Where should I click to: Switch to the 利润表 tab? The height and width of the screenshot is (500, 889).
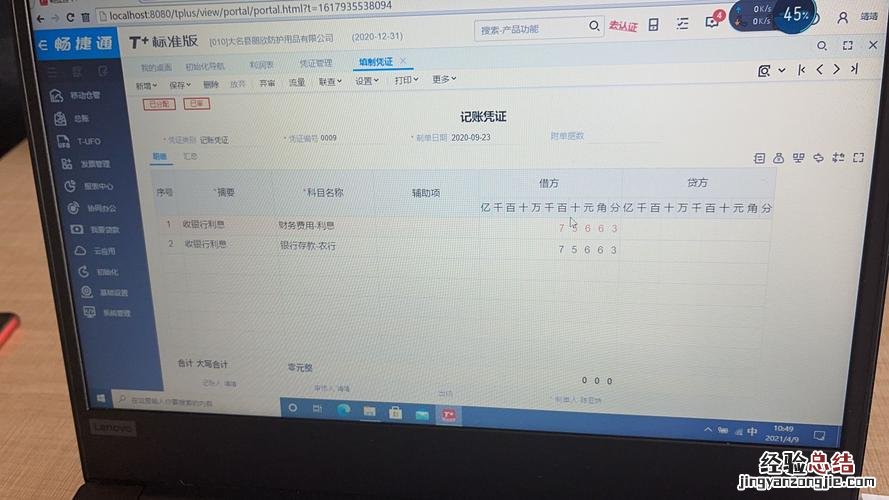coord(261,65)
